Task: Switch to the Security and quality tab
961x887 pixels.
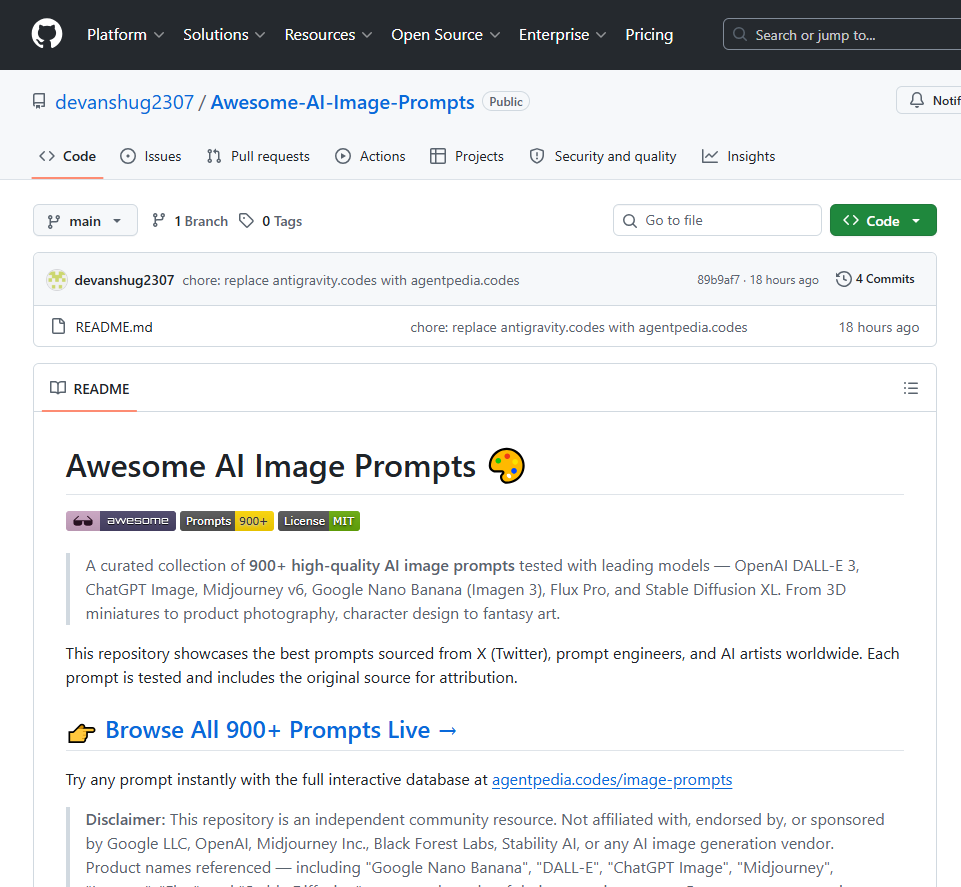Action: (603, 156)
